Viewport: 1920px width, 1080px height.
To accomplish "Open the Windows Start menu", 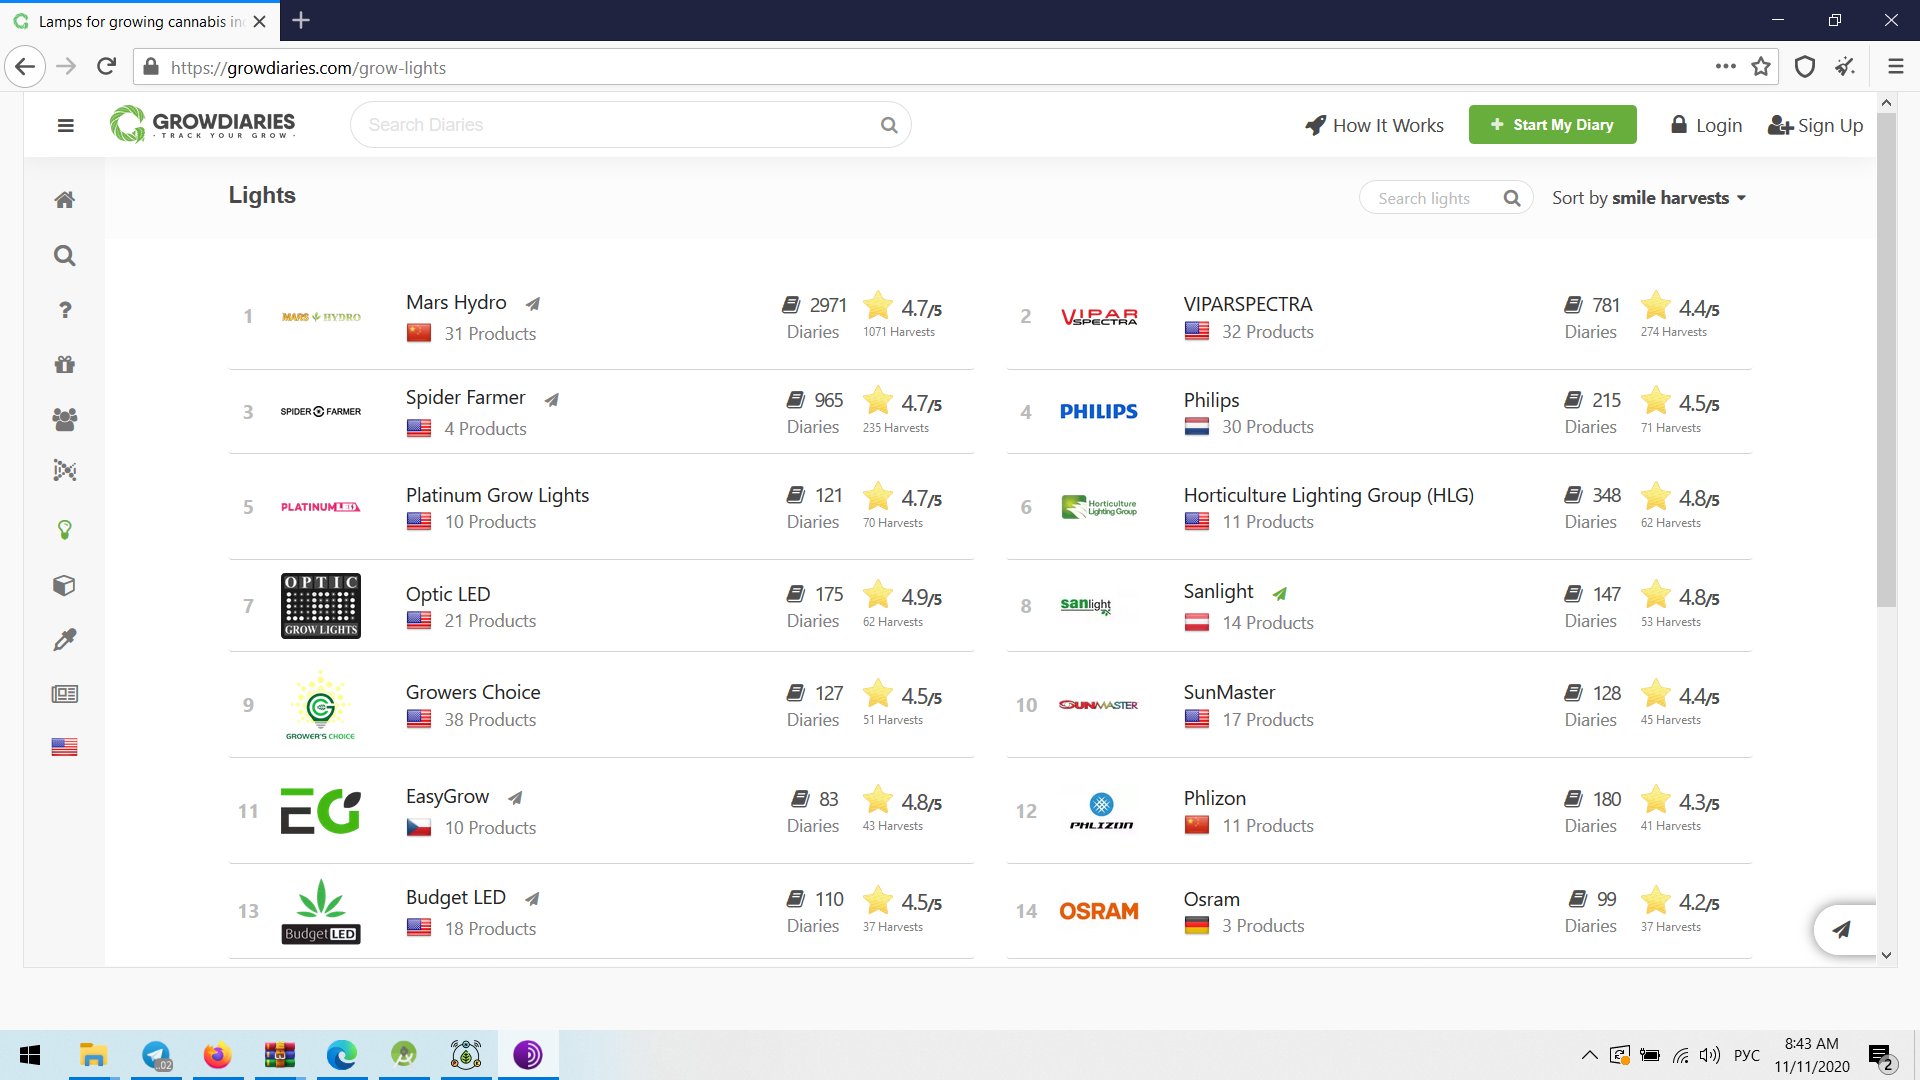I will pos(30,1055).
